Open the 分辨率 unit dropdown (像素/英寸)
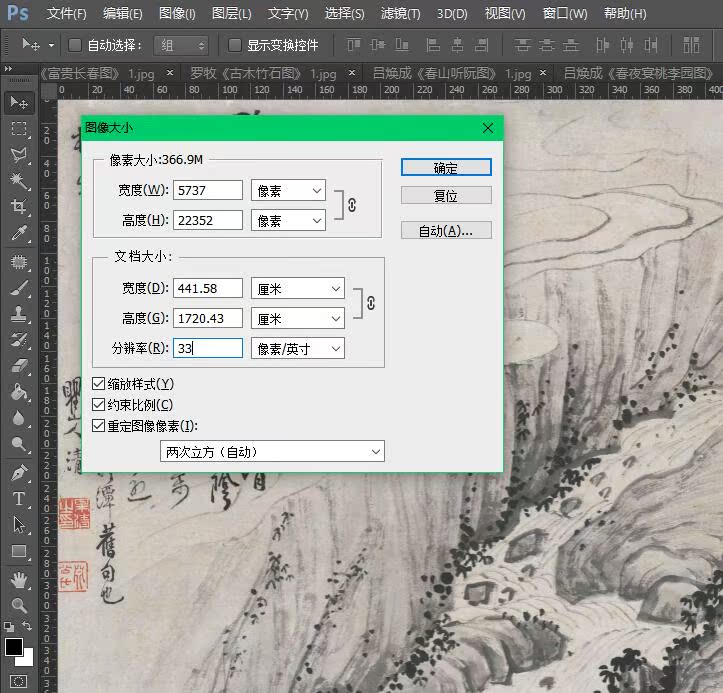Screen dimensions: 723x693 click(297, 348)
